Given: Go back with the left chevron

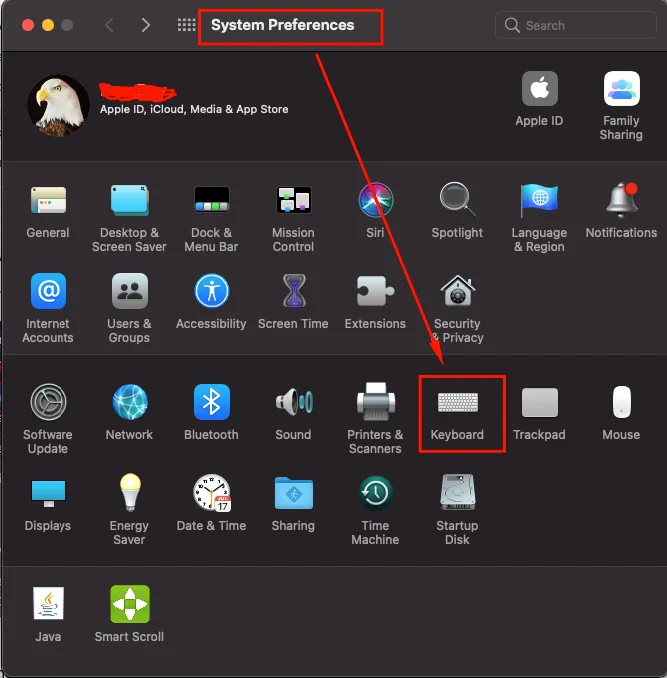Looking at the screenshot, I should (110, 25).
